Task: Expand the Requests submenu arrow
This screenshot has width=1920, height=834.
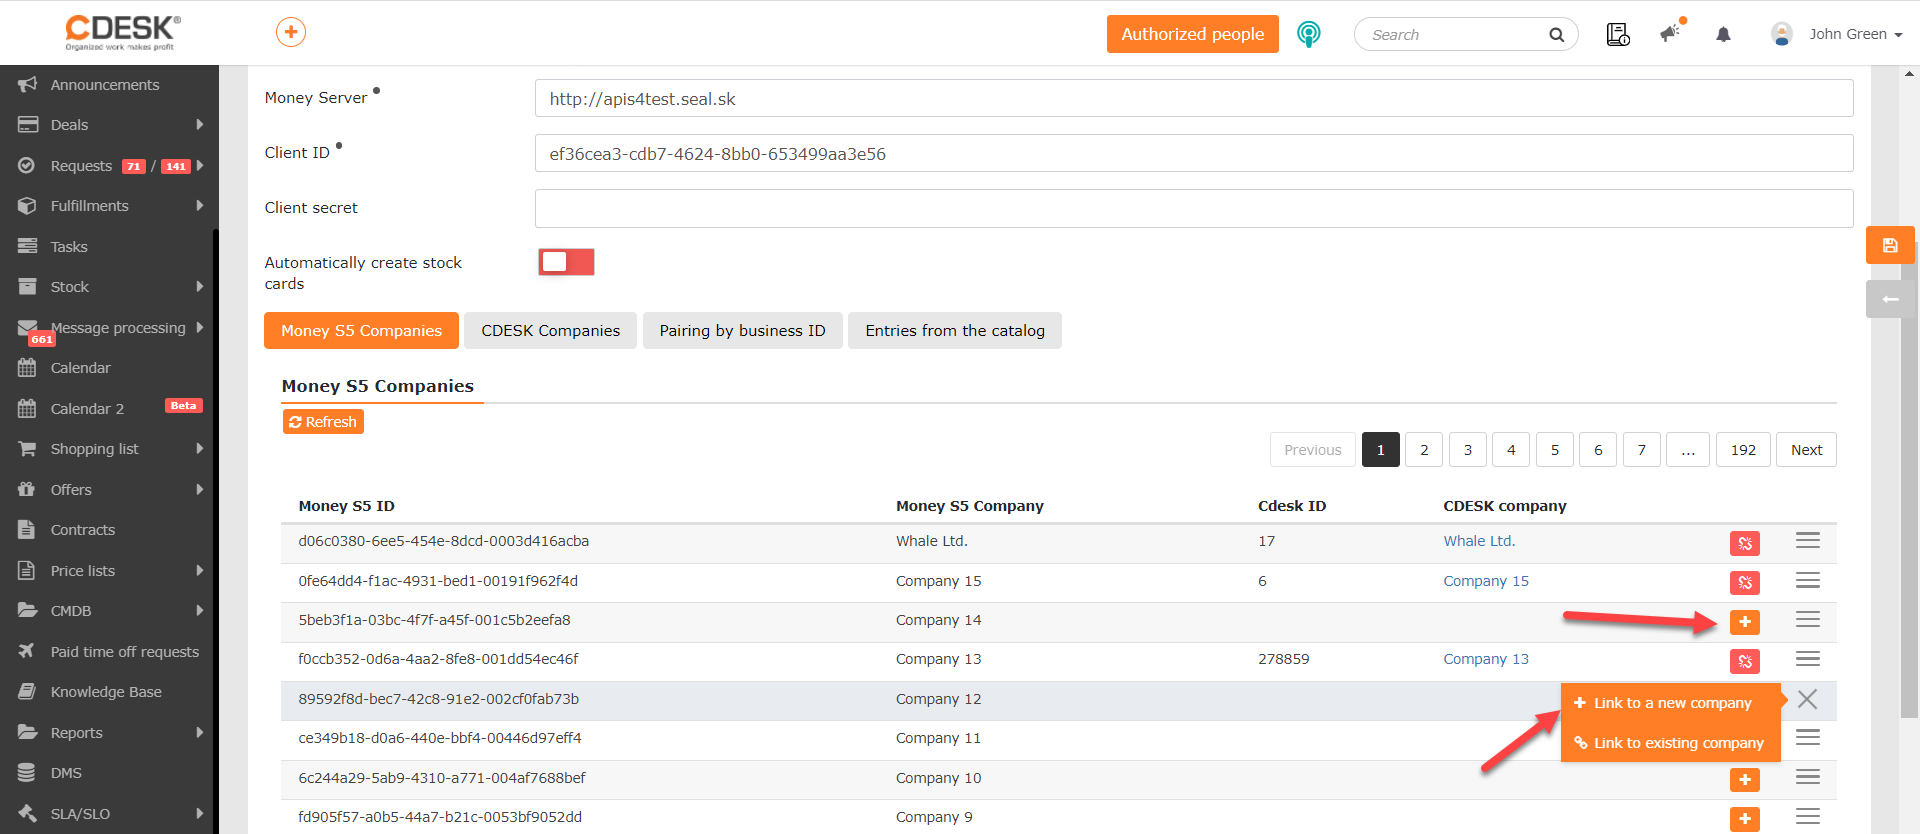Action: pyautogui.click(x=200, y=166)
